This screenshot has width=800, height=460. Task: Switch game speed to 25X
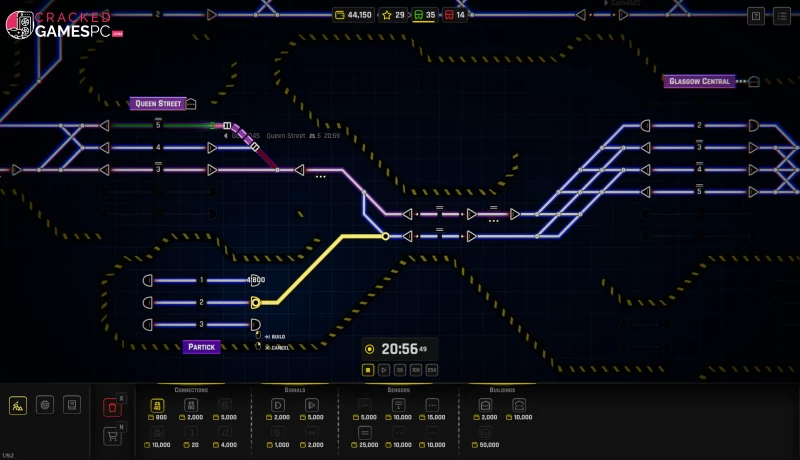(x=432, y=370)
